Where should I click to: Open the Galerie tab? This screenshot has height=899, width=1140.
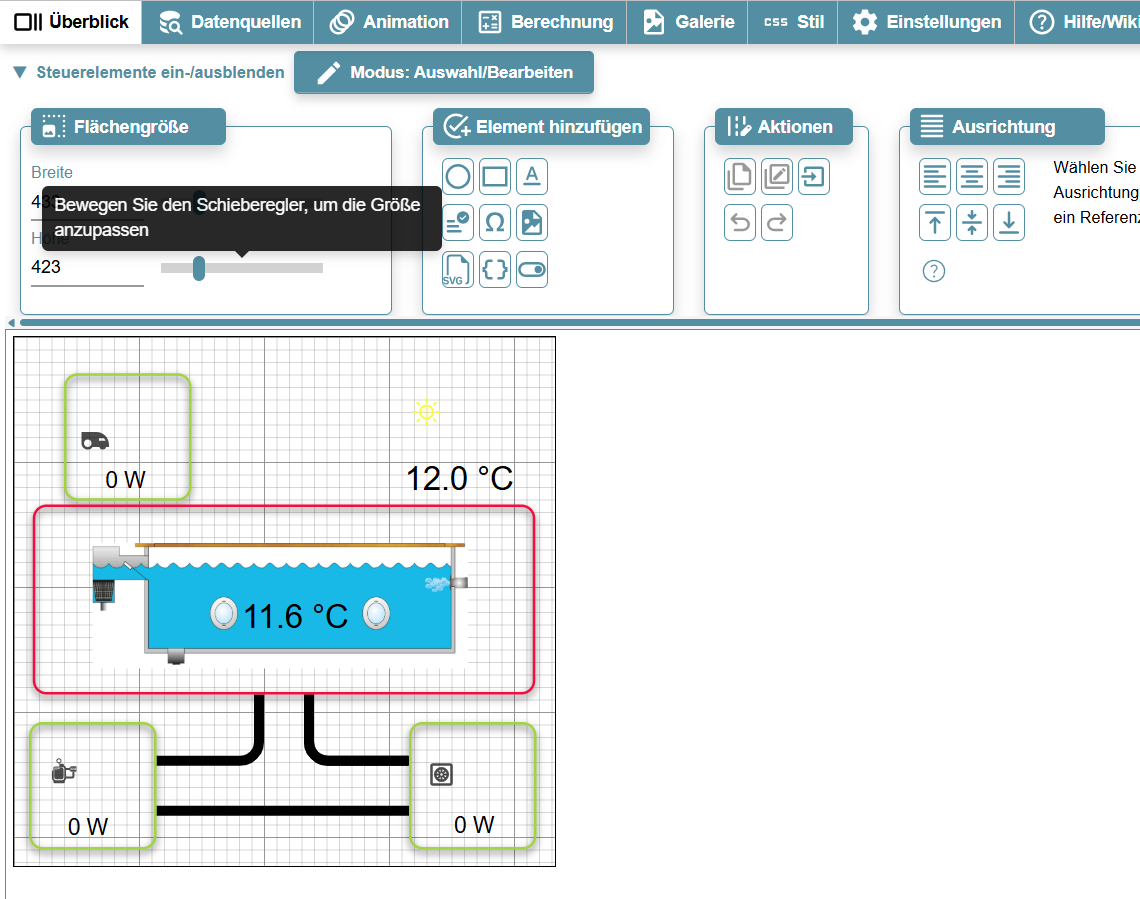pyautogui.click(x=688, y=22)
